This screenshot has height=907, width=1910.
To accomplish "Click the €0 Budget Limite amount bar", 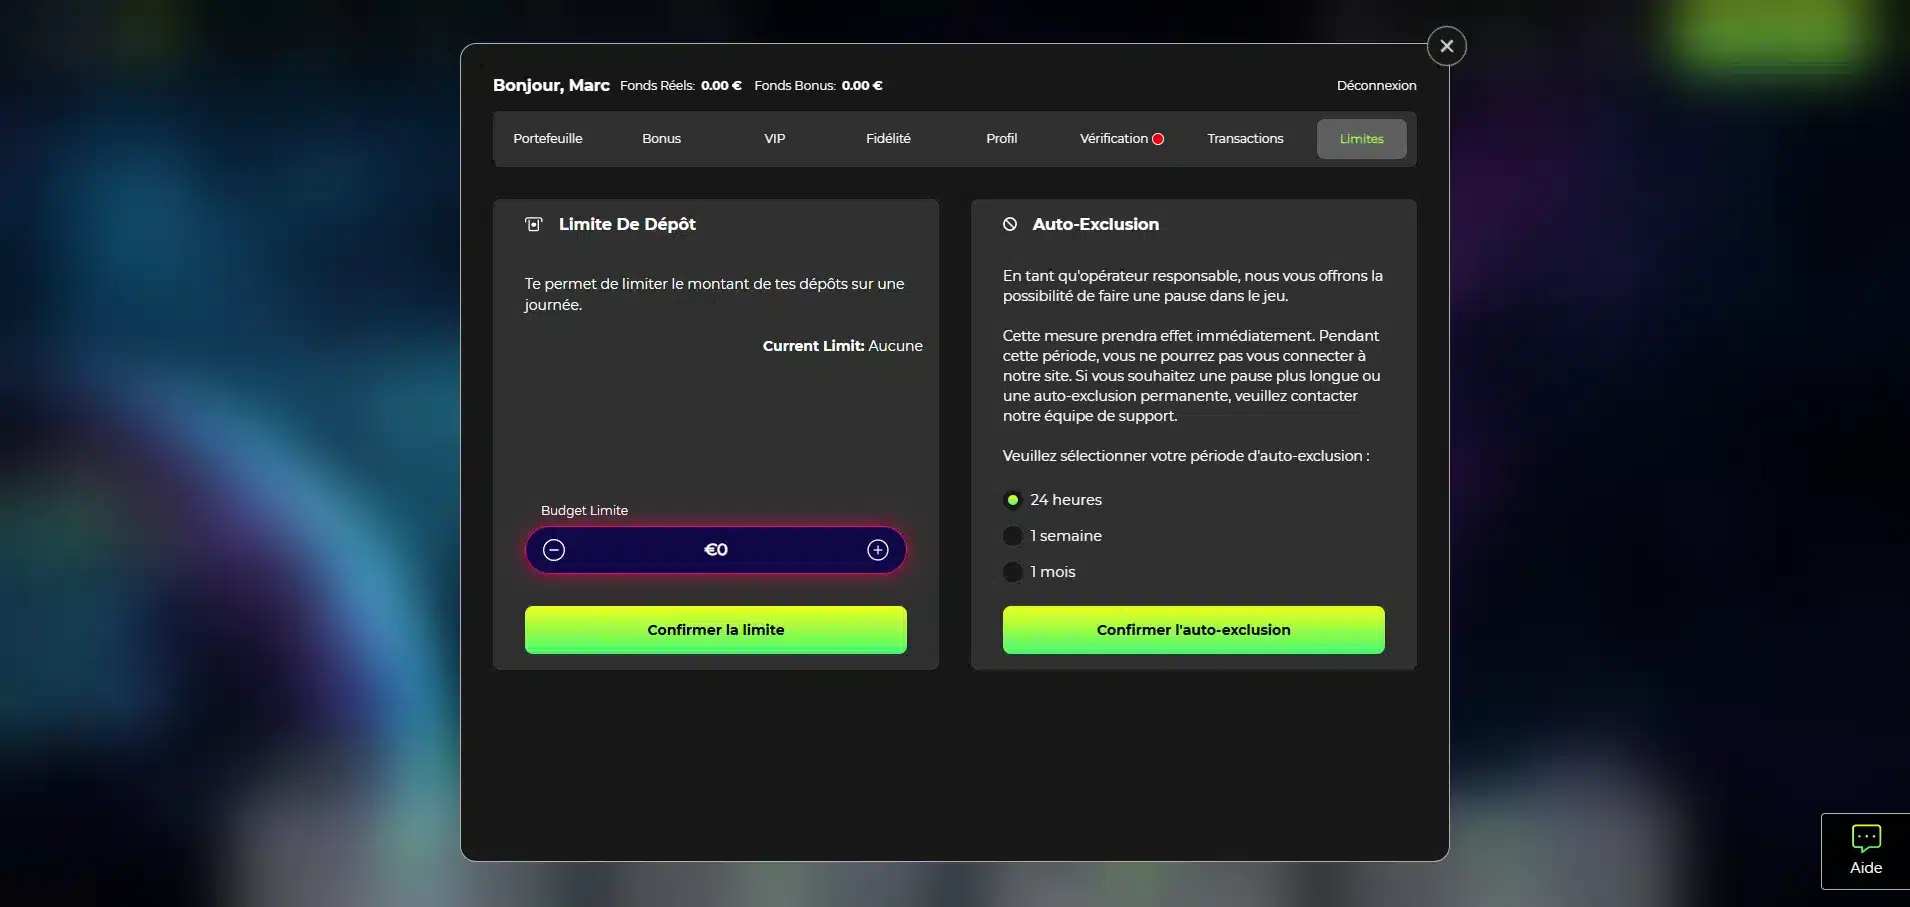I will (715, 549).
